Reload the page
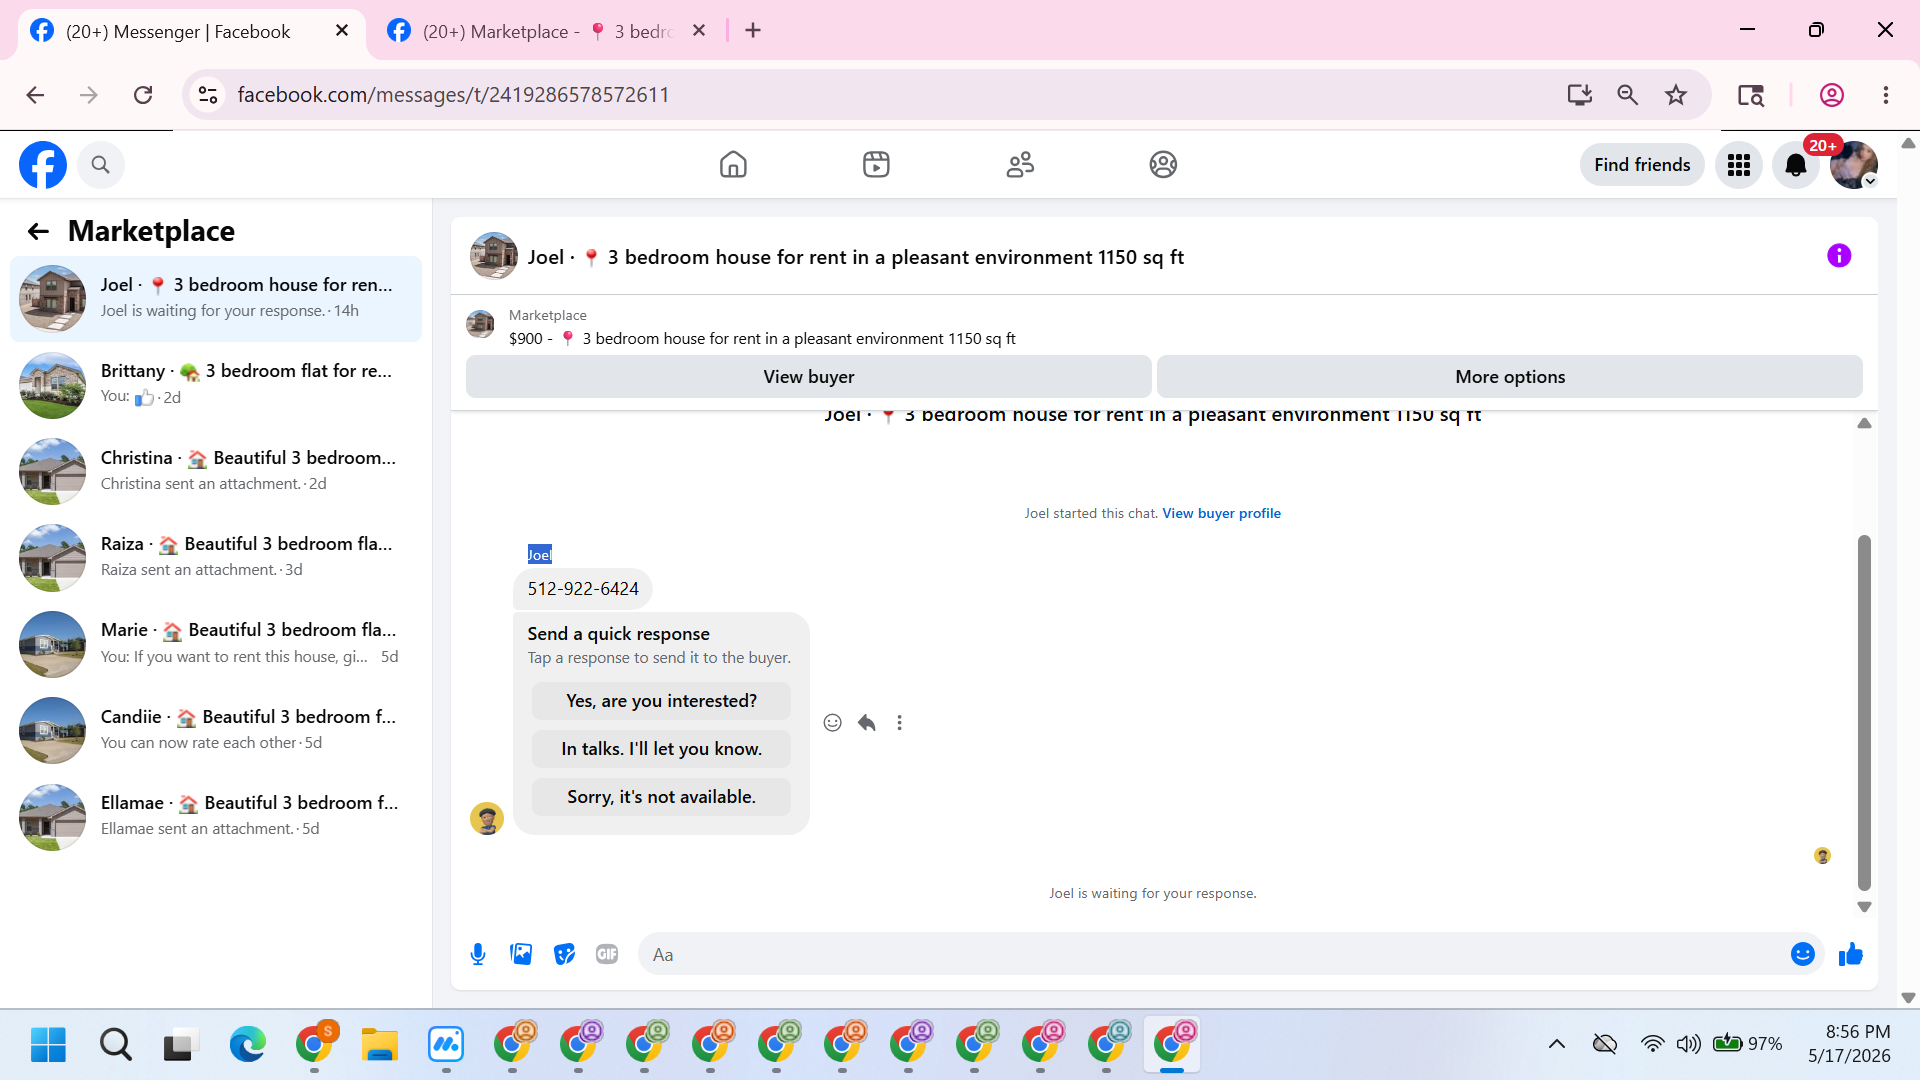 coord(143,95)
